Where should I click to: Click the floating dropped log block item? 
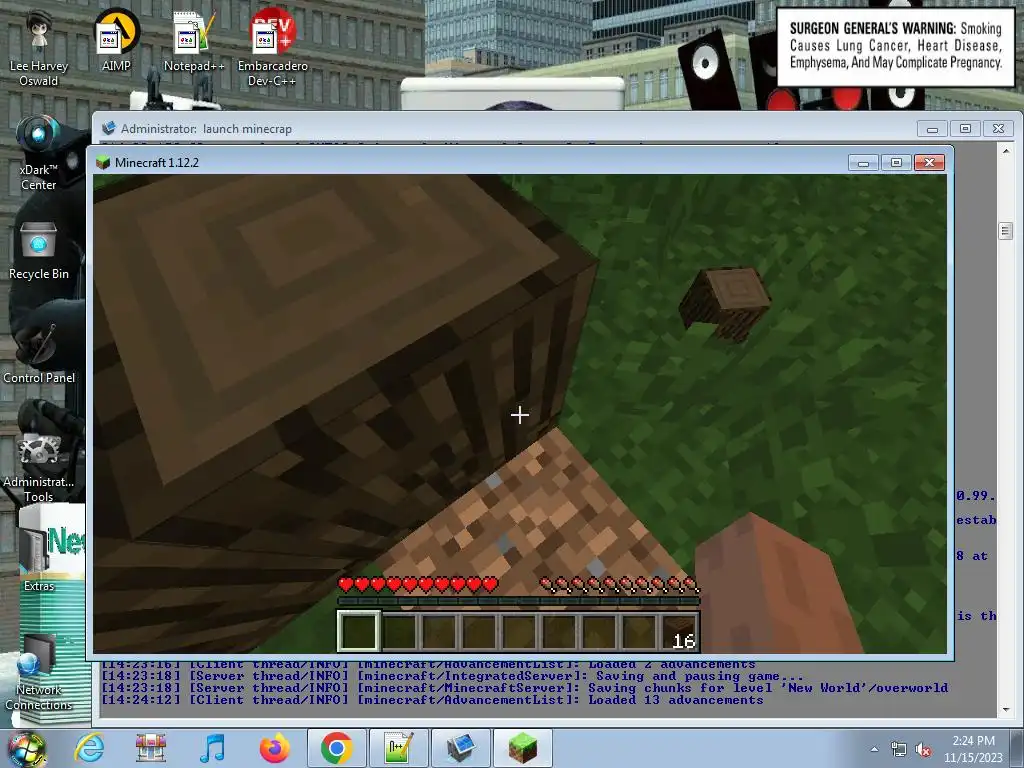pyautogui.click(x=725, y=302)
